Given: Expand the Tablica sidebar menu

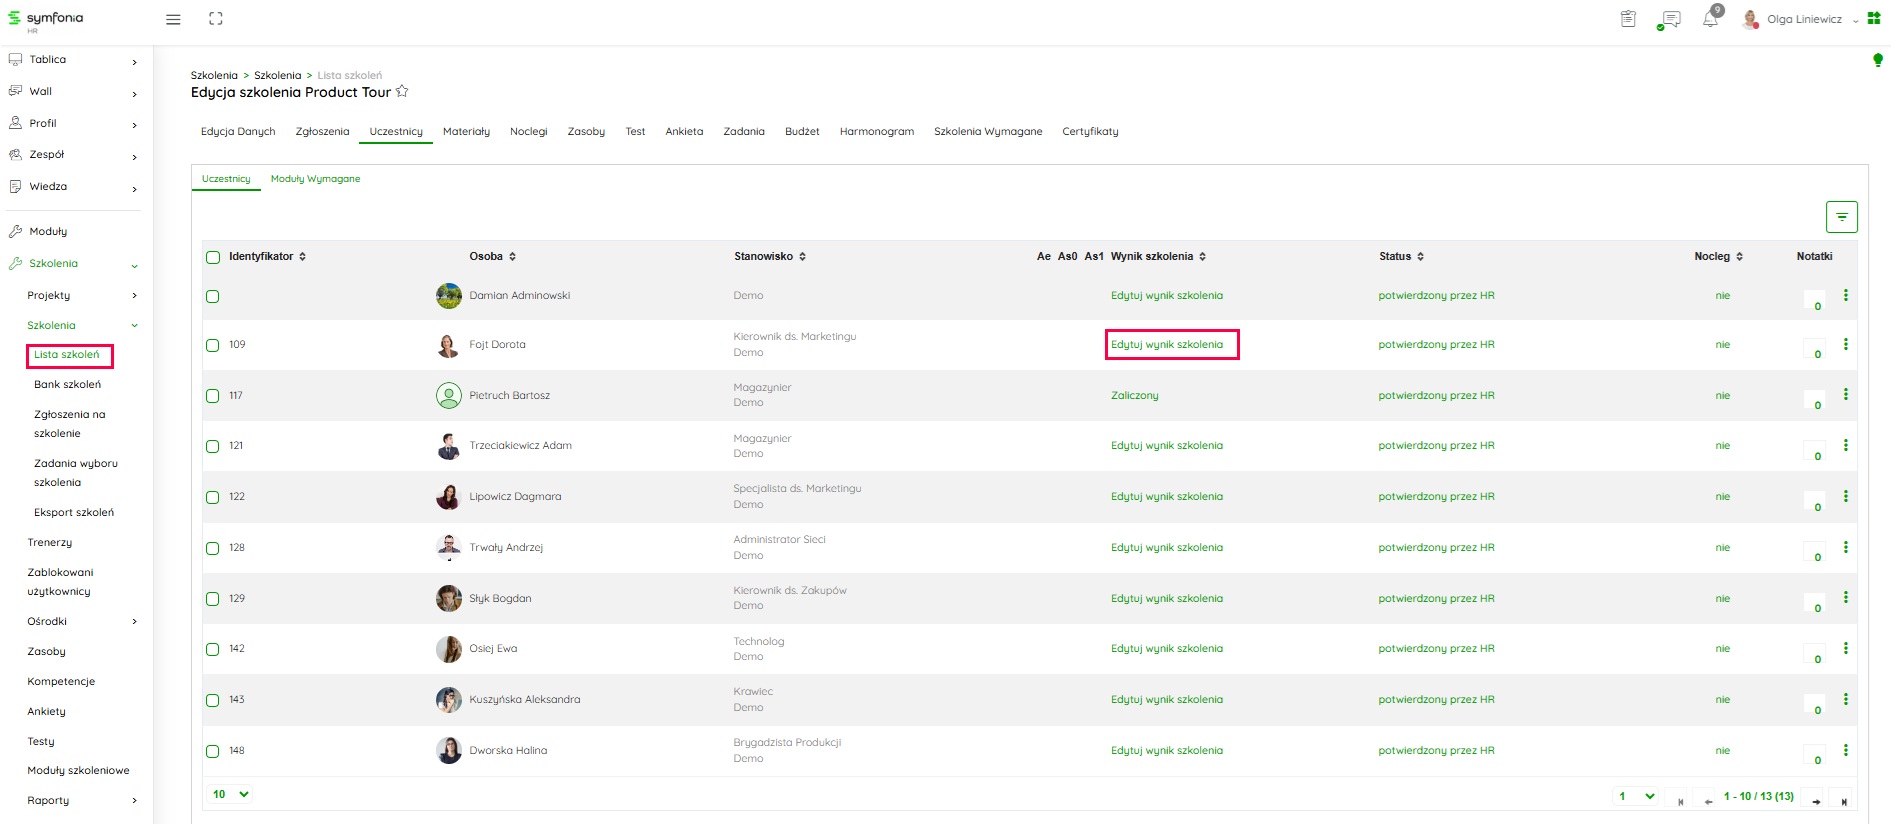Looking at the screenshot, I should pos(72,60).
